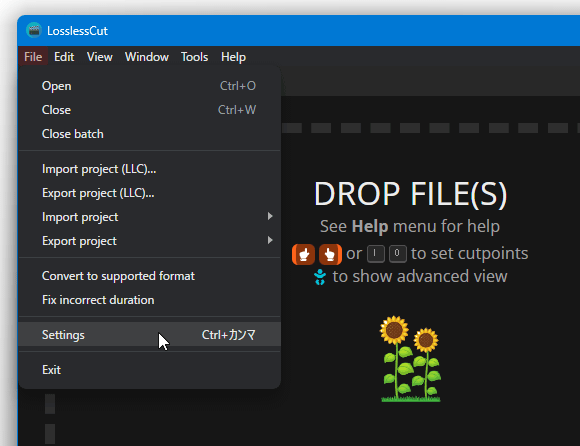Click the DROP FILE(S) heading text
This screenshot has width=580, height=446.
click(x=410, y=194)
